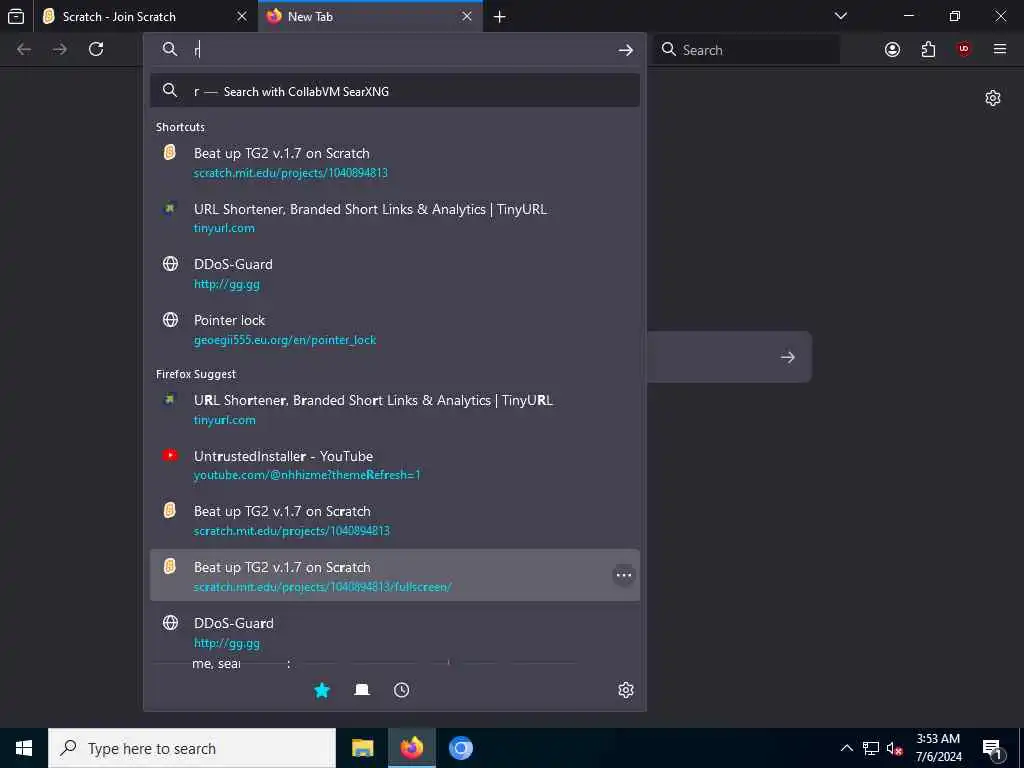
Task: Open the Extensions puzzle icon
Action: [928, 49]
